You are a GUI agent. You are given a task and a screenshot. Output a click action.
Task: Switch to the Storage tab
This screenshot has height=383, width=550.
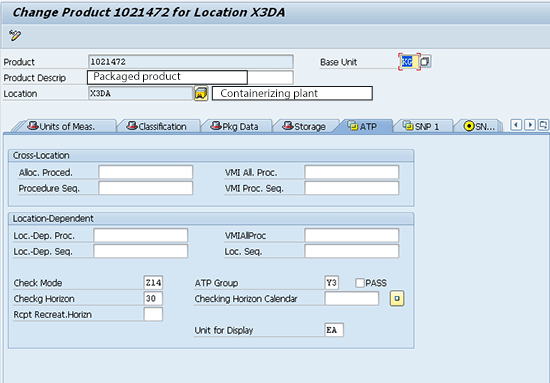tap(307, 126)
